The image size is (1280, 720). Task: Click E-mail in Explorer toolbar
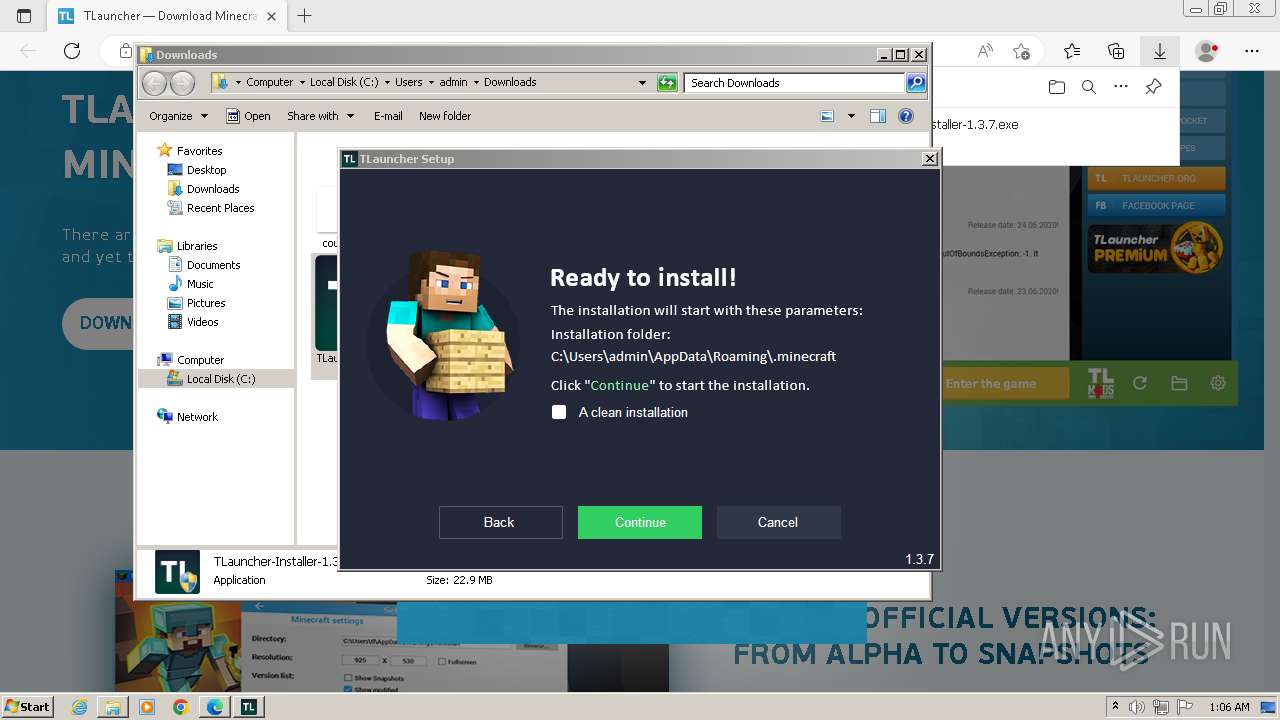388,116
